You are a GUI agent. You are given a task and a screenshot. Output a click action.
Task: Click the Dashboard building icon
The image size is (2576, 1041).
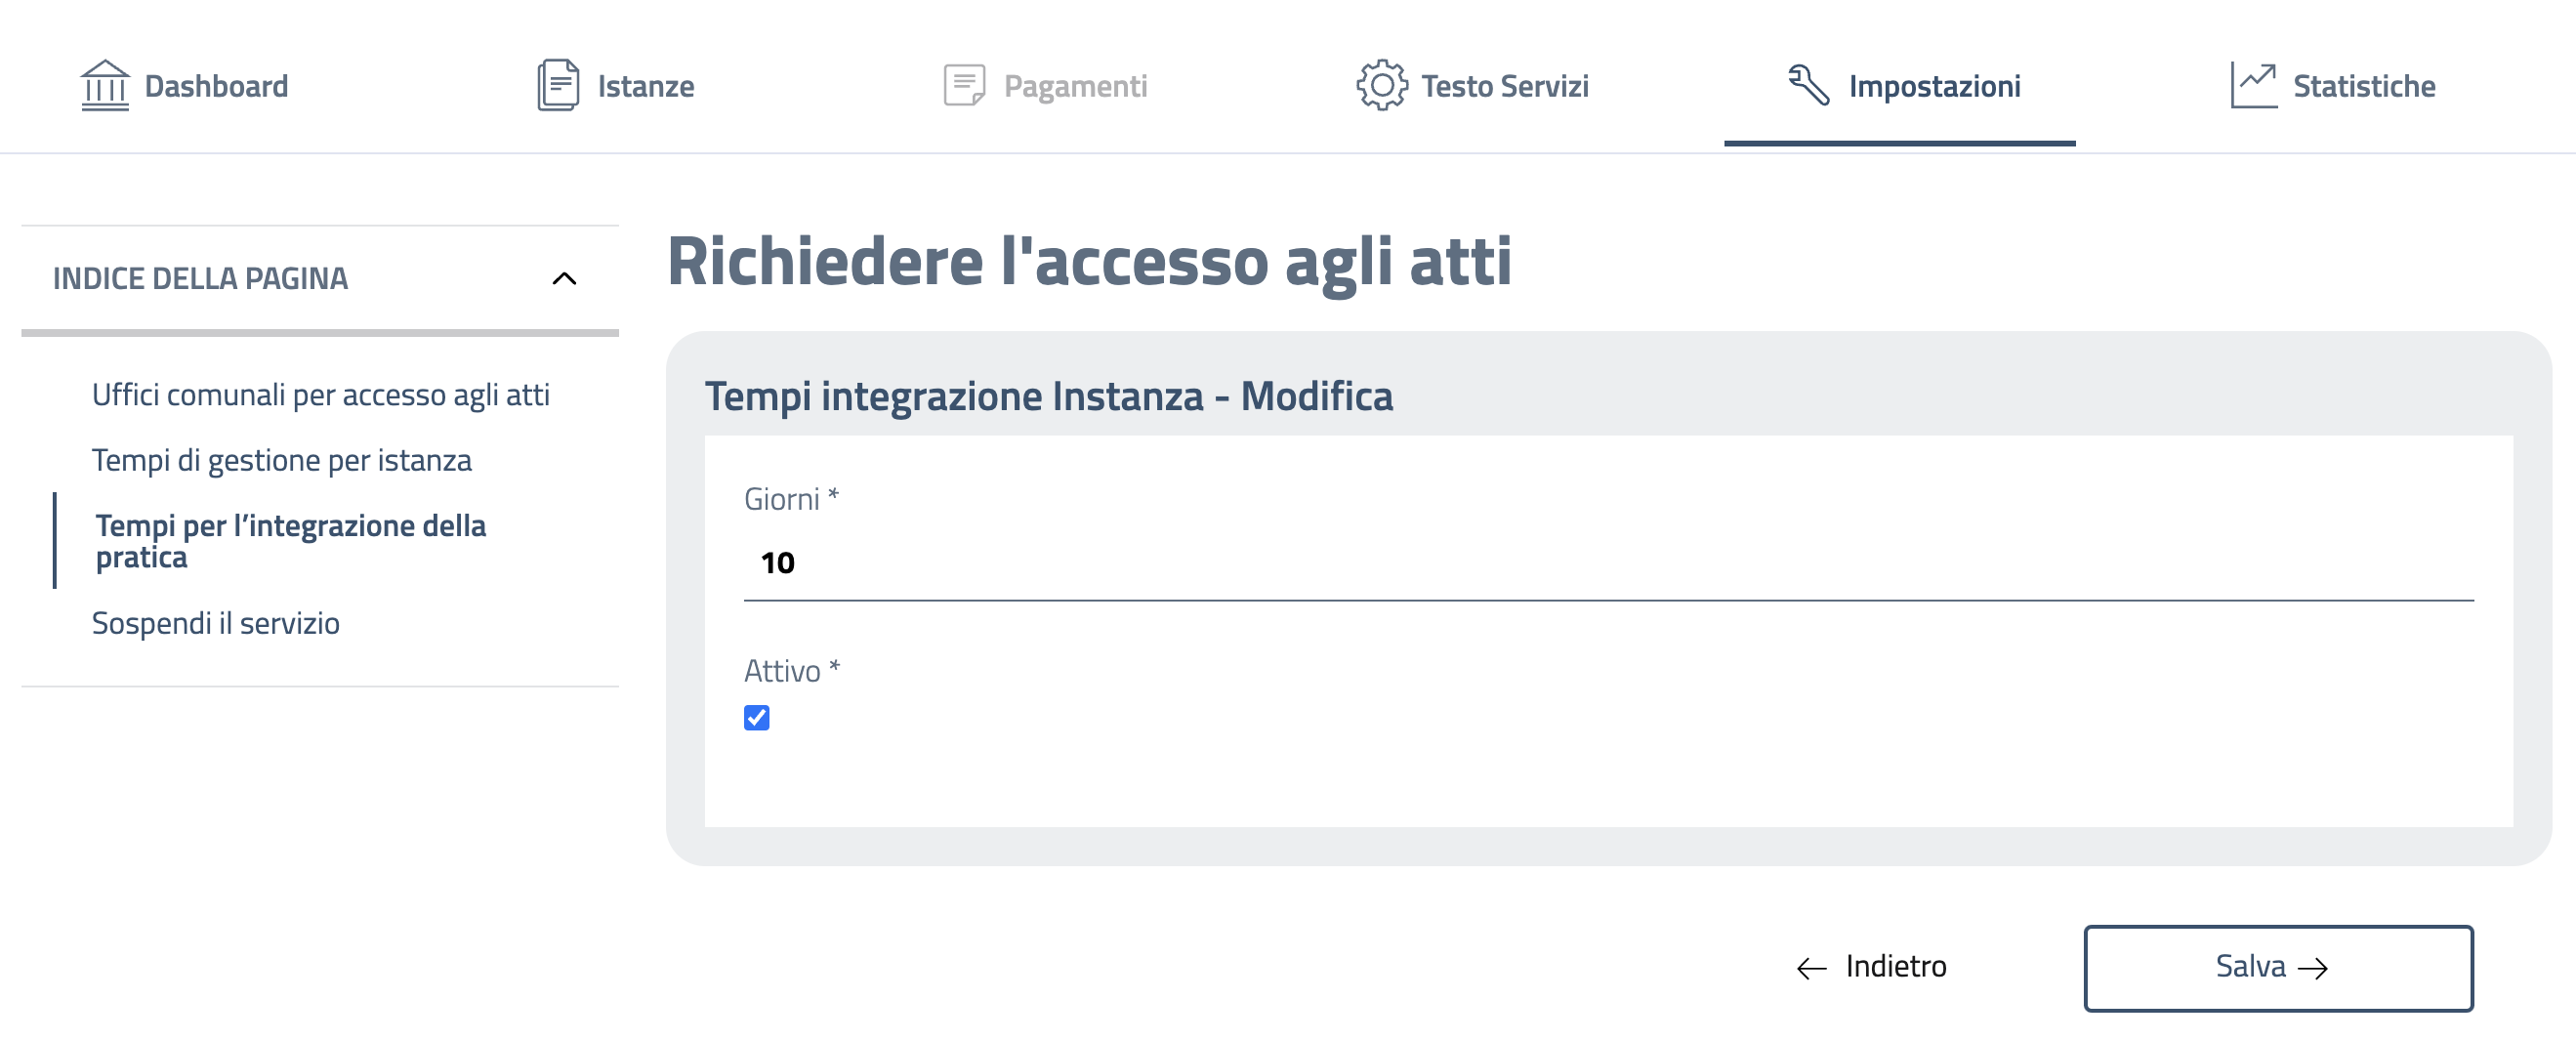tap(104, 85)
